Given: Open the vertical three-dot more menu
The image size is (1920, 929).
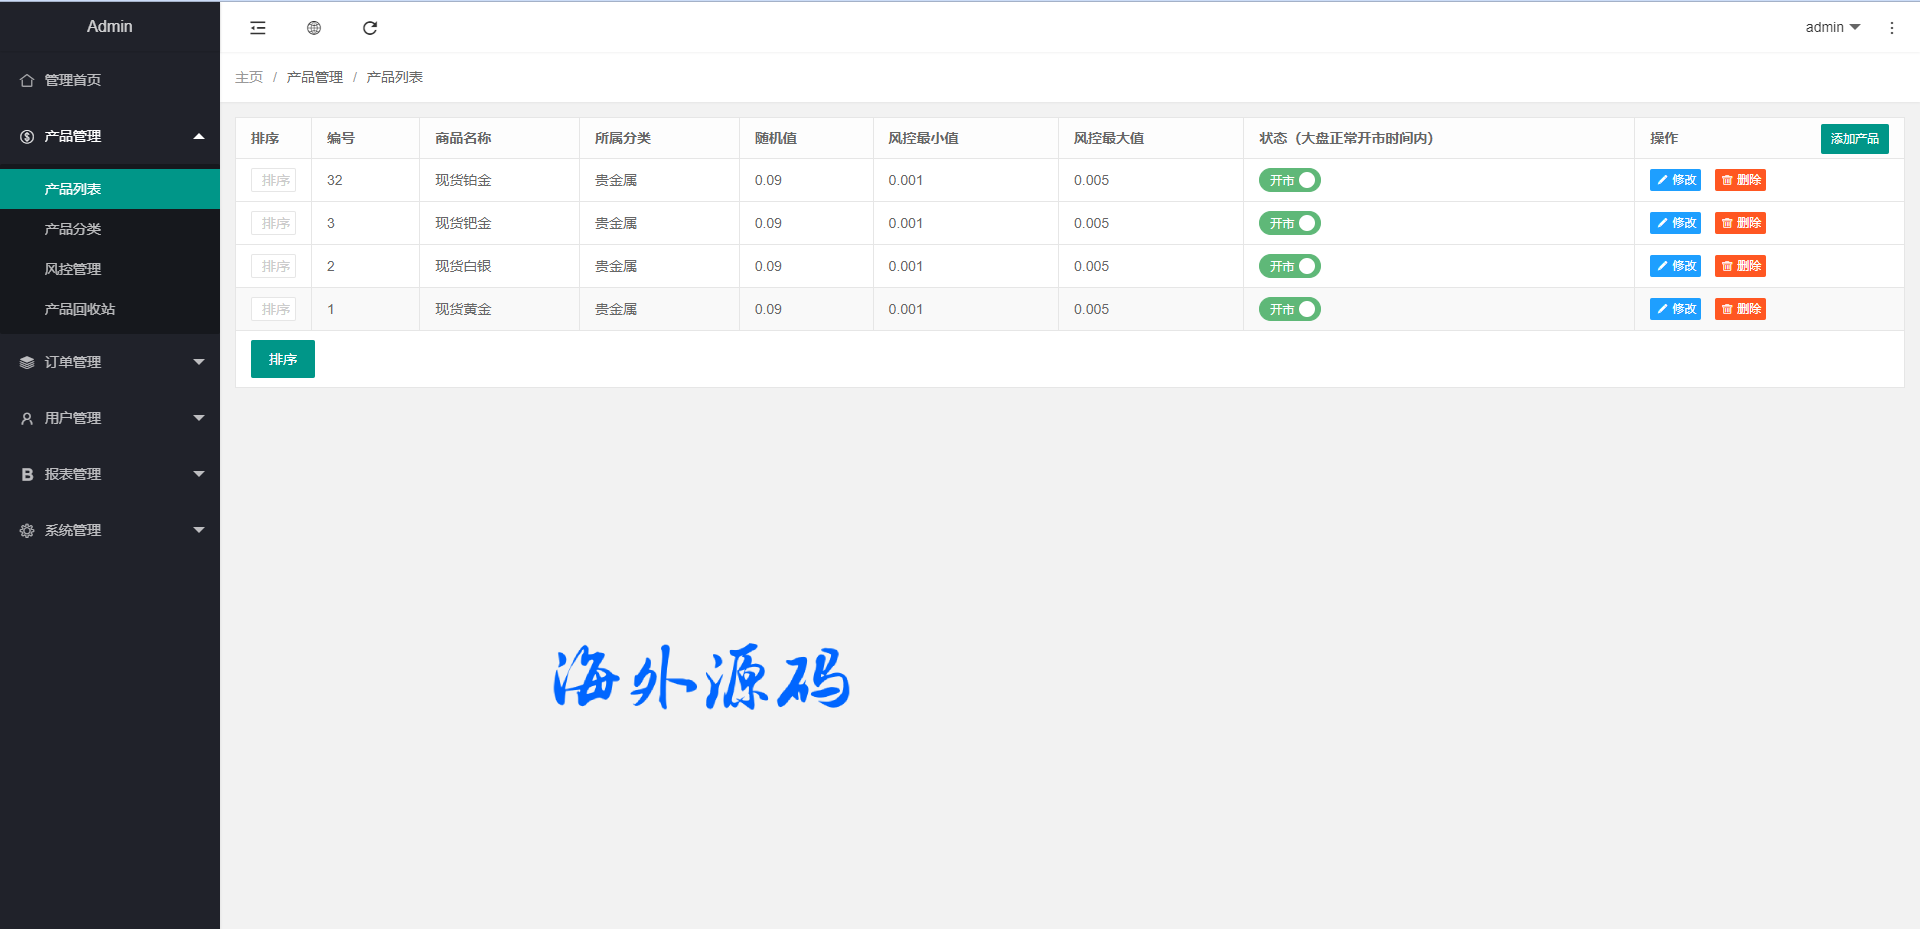Looking at the screenshot, I should pyautogui.click(x=1891, y=28).
